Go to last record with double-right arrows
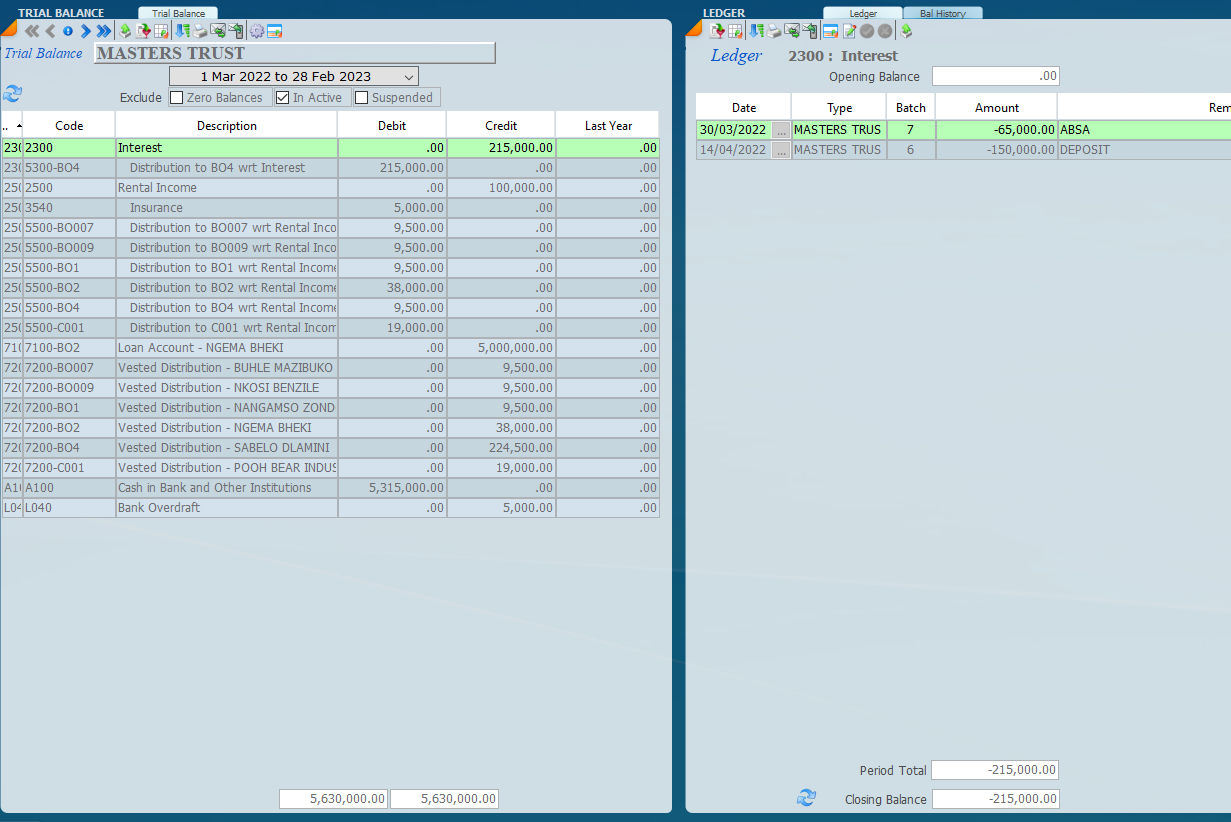The width and height of the screenshot is (1231, 822). [x=103, y=31]
